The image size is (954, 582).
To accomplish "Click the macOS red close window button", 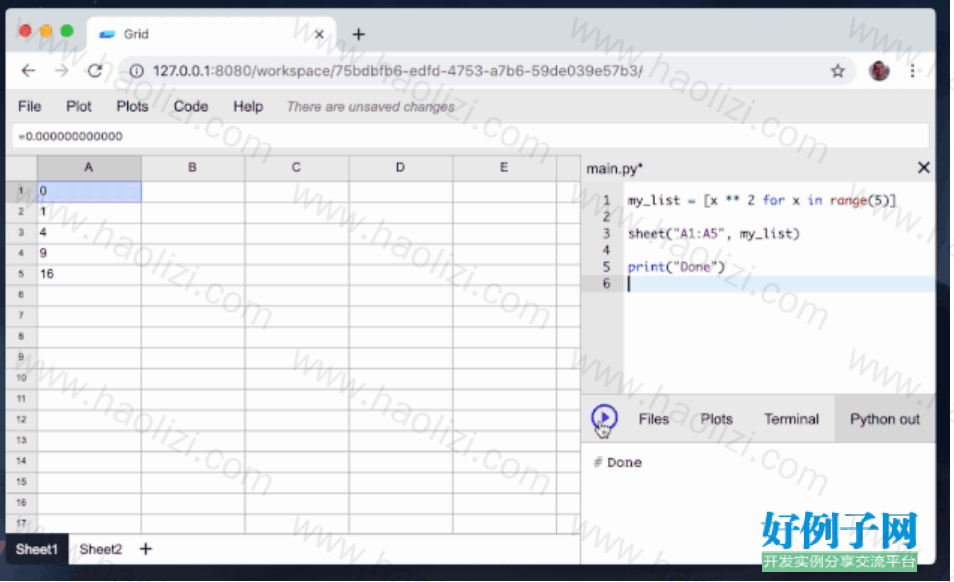I will (25, 31).
